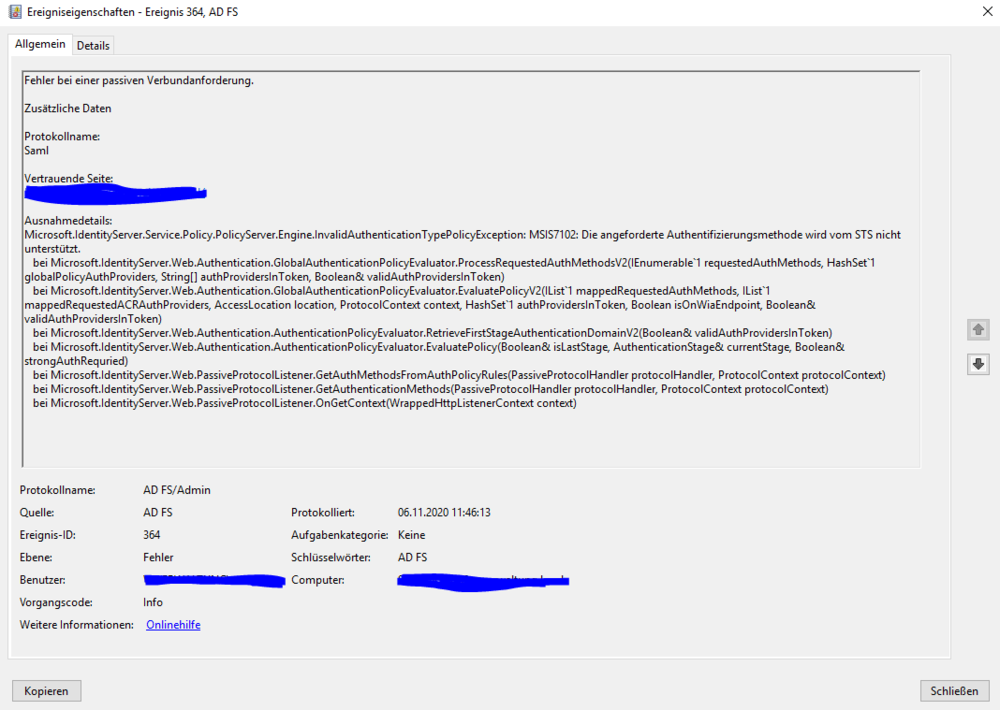Viewport: 1000px width, 710px height.
Task: Go to previous event with up arrow
Action: (x=978, y=329)
